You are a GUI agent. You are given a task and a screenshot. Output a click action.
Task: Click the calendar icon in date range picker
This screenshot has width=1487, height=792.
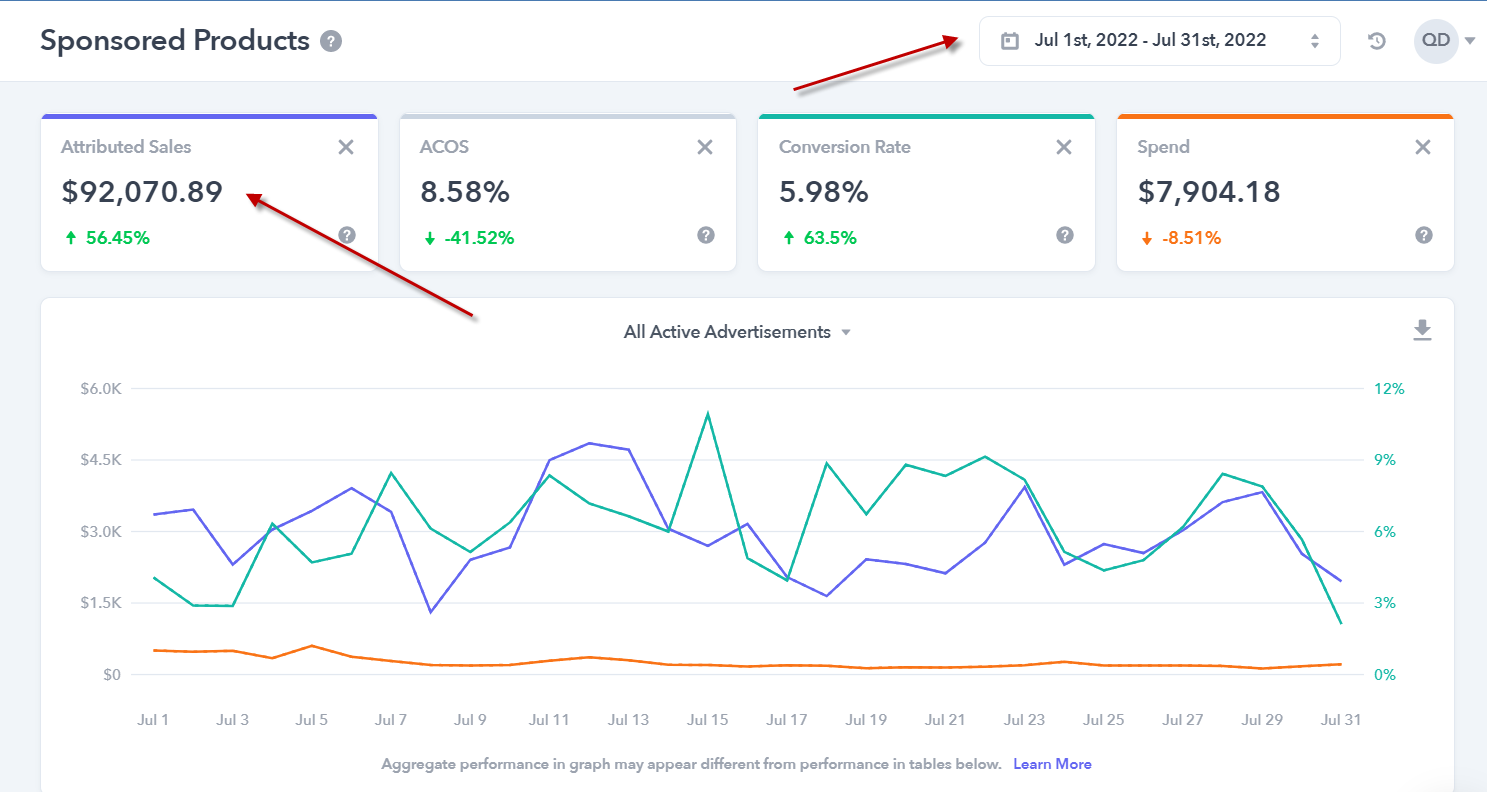1010,41
